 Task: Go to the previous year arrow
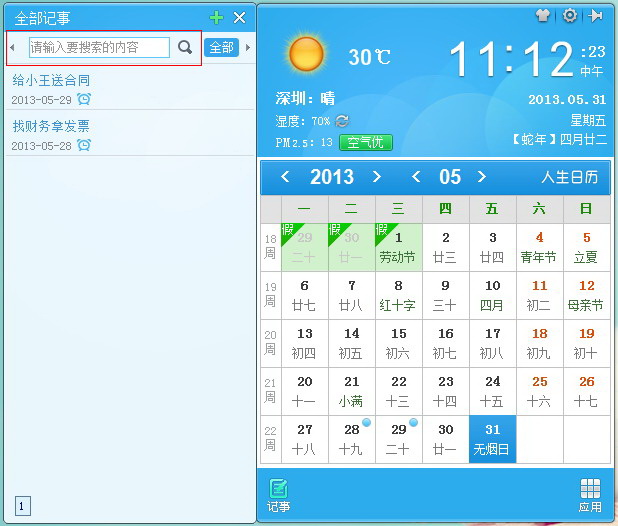285,177
